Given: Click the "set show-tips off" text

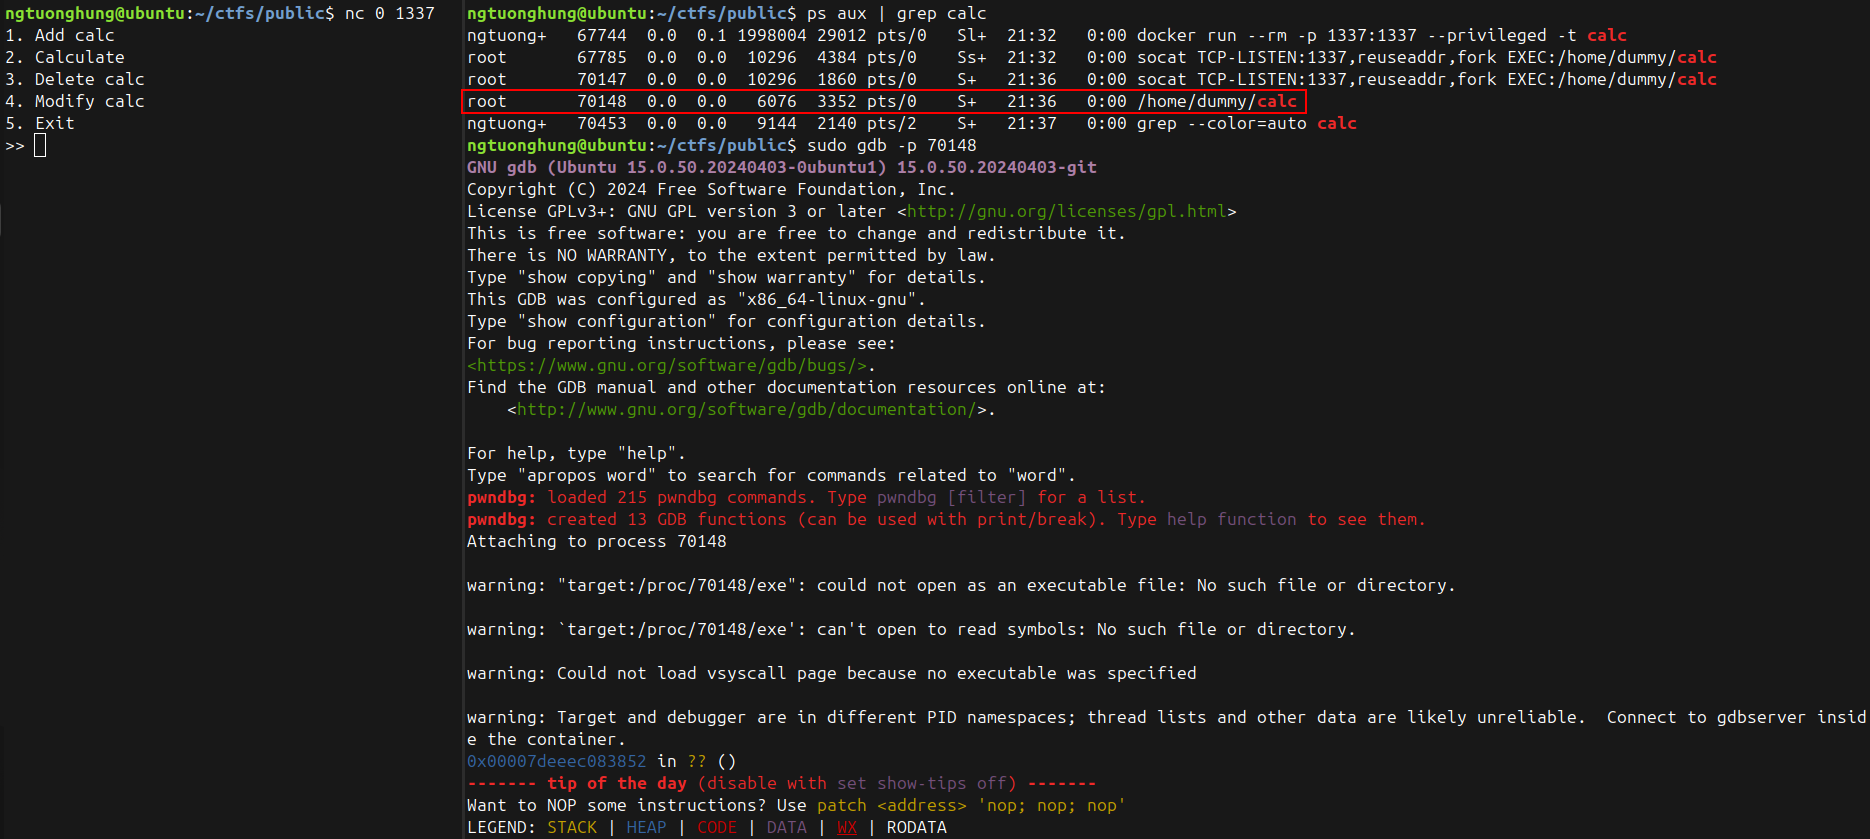Looking at the screenshot, I should pyautogui.click(x=921, y=784).
